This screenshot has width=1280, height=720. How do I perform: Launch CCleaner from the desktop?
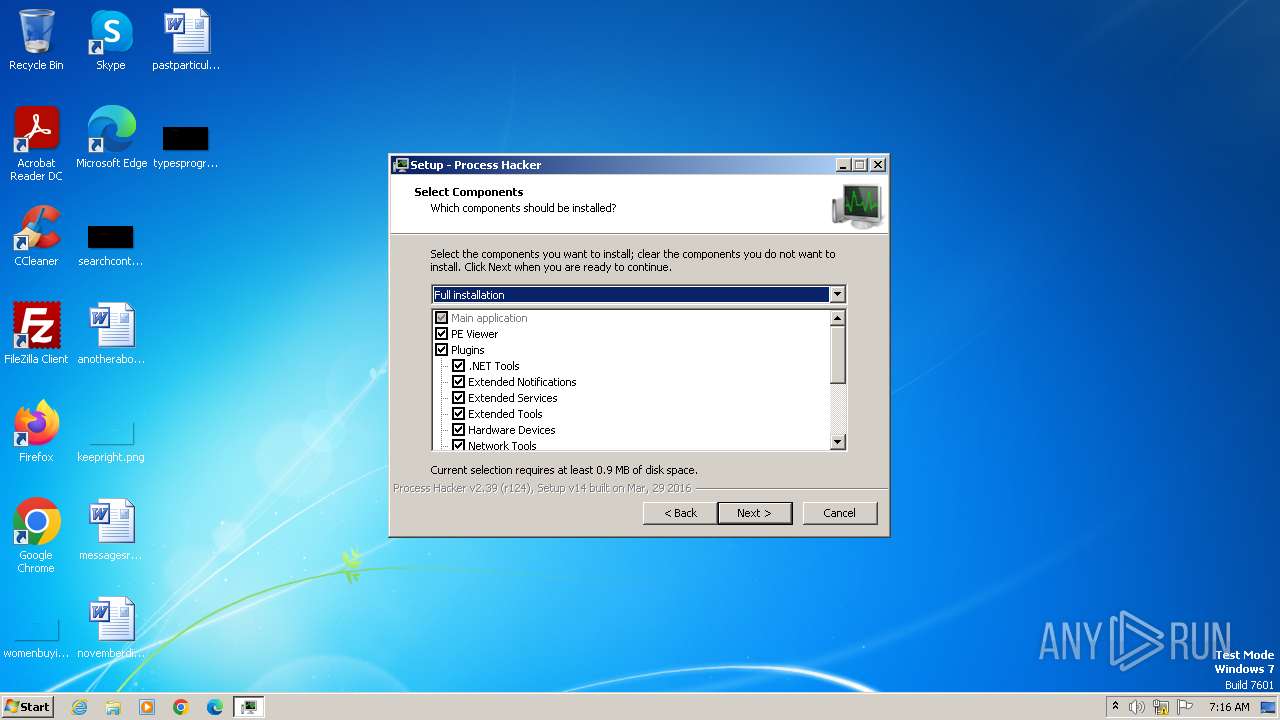[x=36, y=236]
